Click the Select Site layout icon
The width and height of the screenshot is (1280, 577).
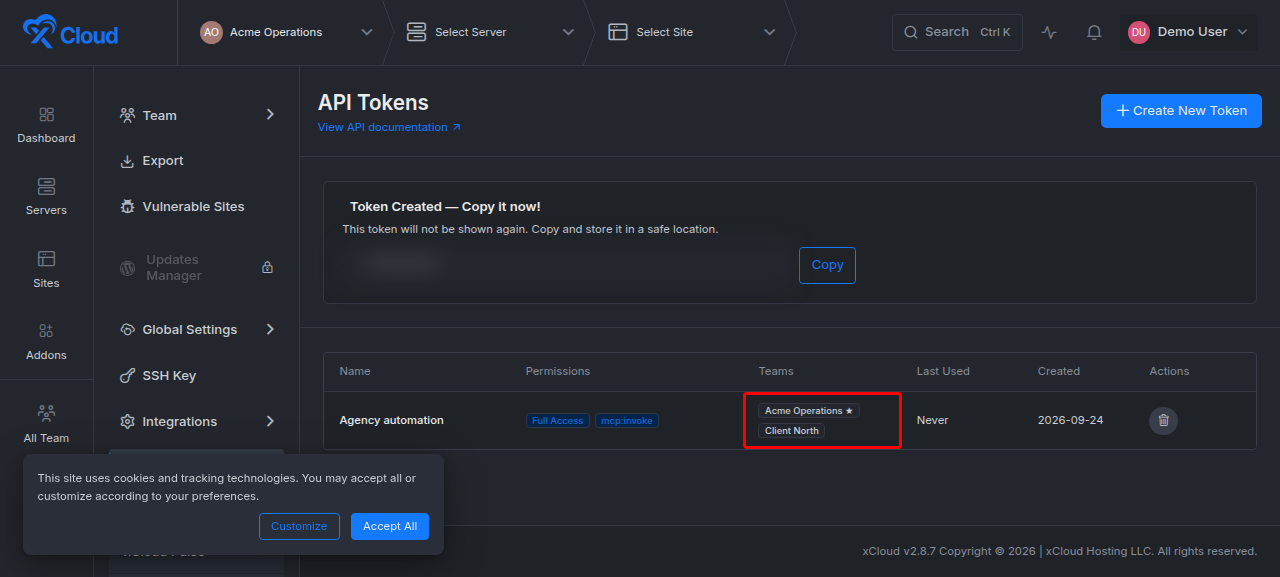(618, 32)
